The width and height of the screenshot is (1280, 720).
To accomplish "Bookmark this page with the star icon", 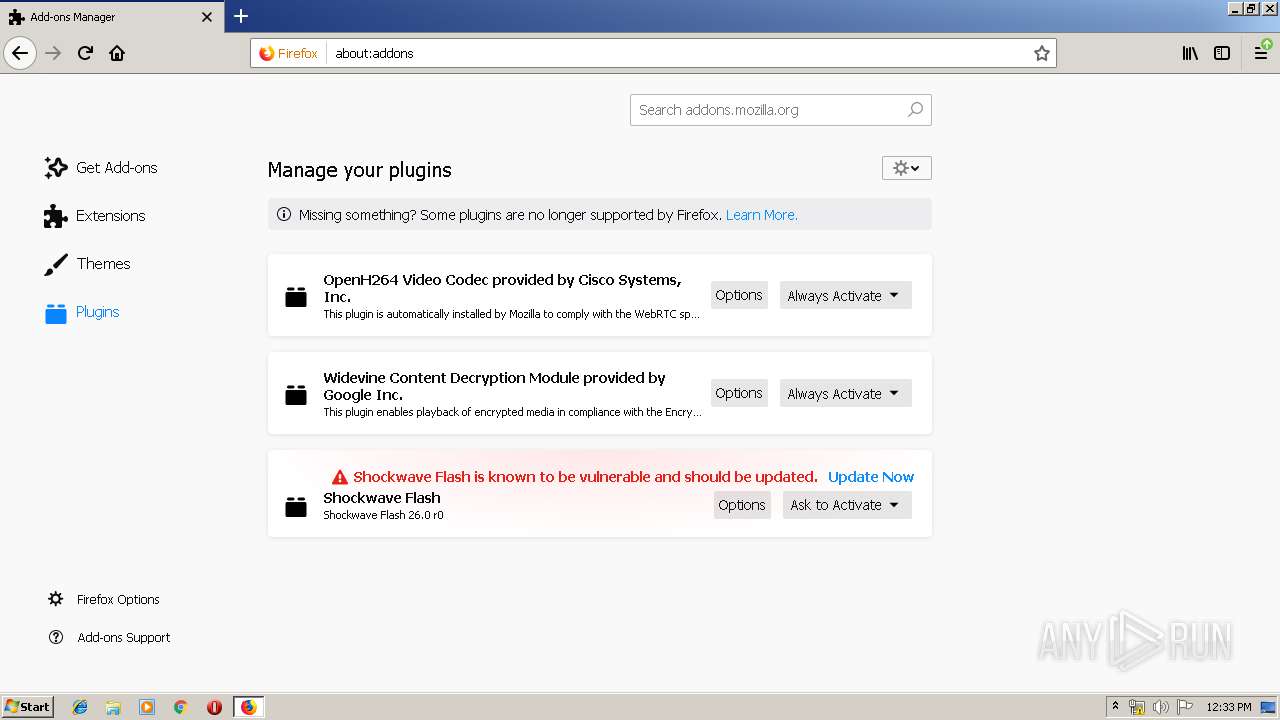I will pyautogui.click(x=1041, y=53).
